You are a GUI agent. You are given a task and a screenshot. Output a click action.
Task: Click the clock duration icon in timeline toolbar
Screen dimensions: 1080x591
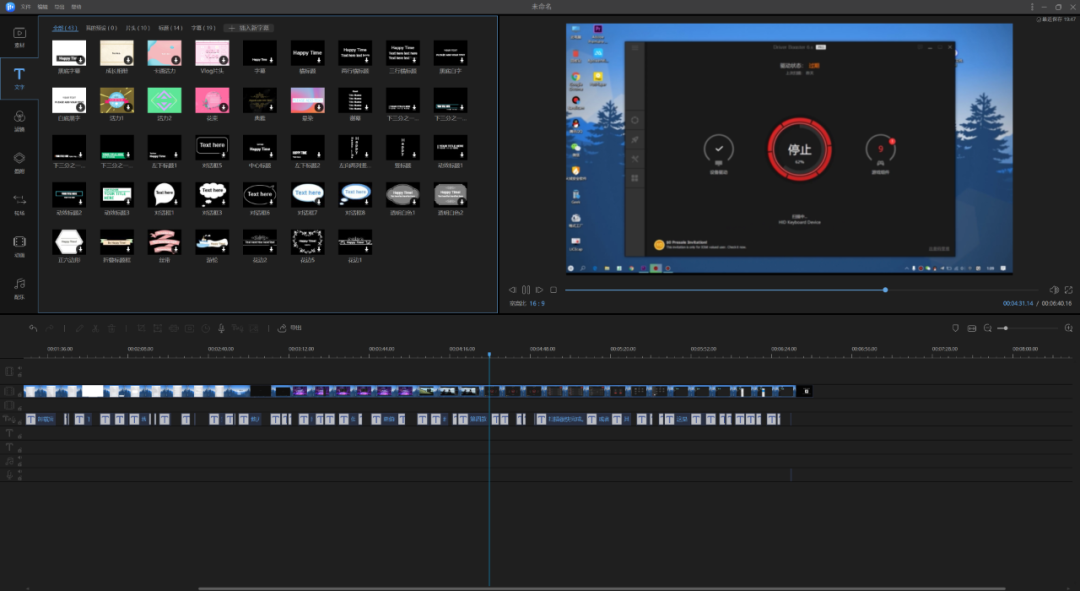(x=205, y=328)
